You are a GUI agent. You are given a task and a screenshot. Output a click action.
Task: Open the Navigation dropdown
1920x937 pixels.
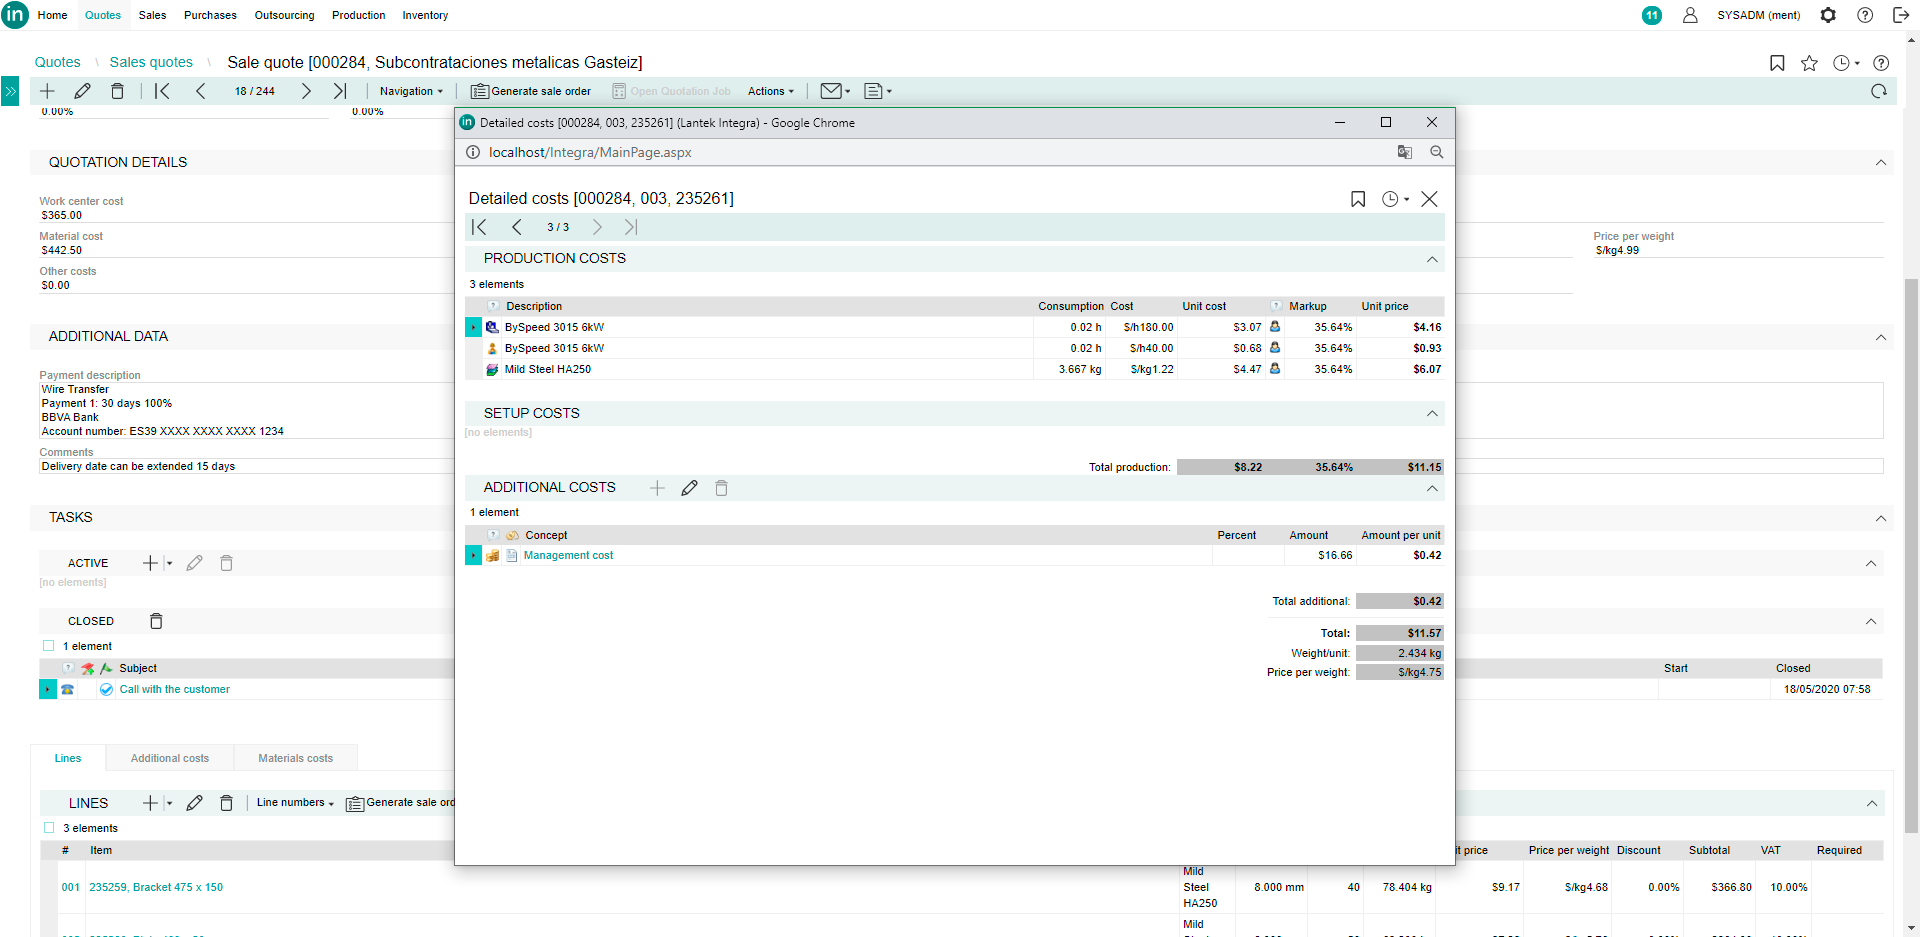point(410,91)
